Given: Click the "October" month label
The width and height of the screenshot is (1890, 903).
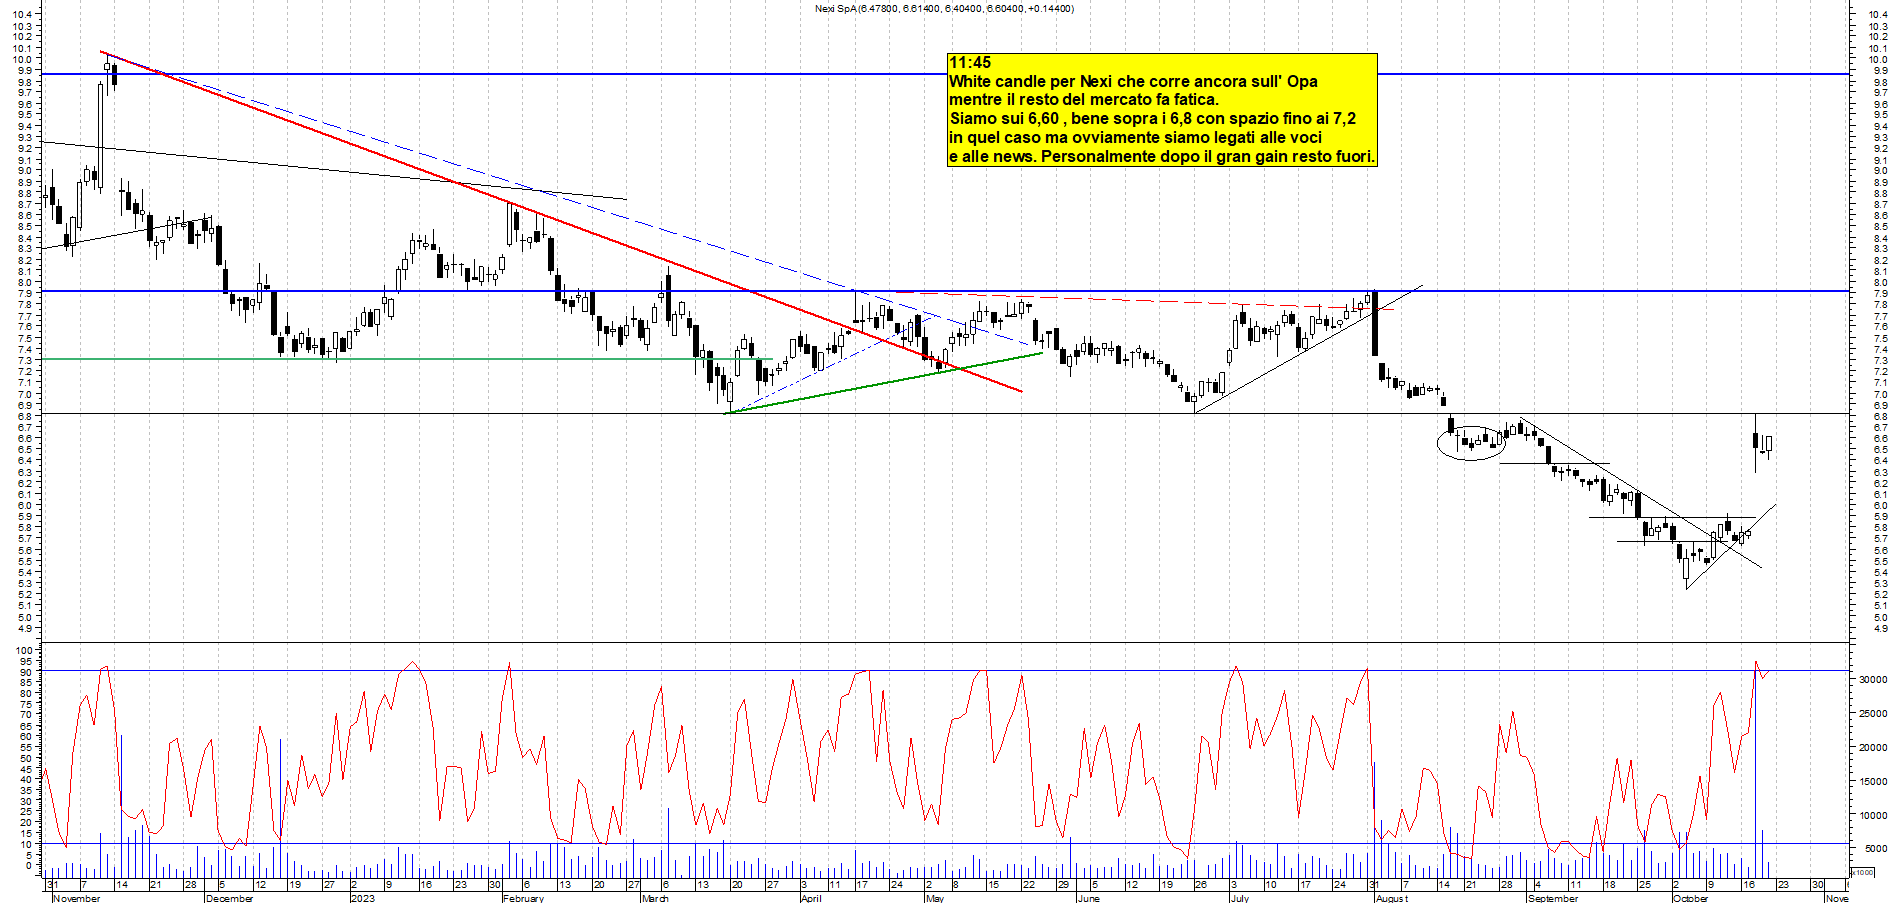Looking at the screenshot, I should coord(1690,898).
